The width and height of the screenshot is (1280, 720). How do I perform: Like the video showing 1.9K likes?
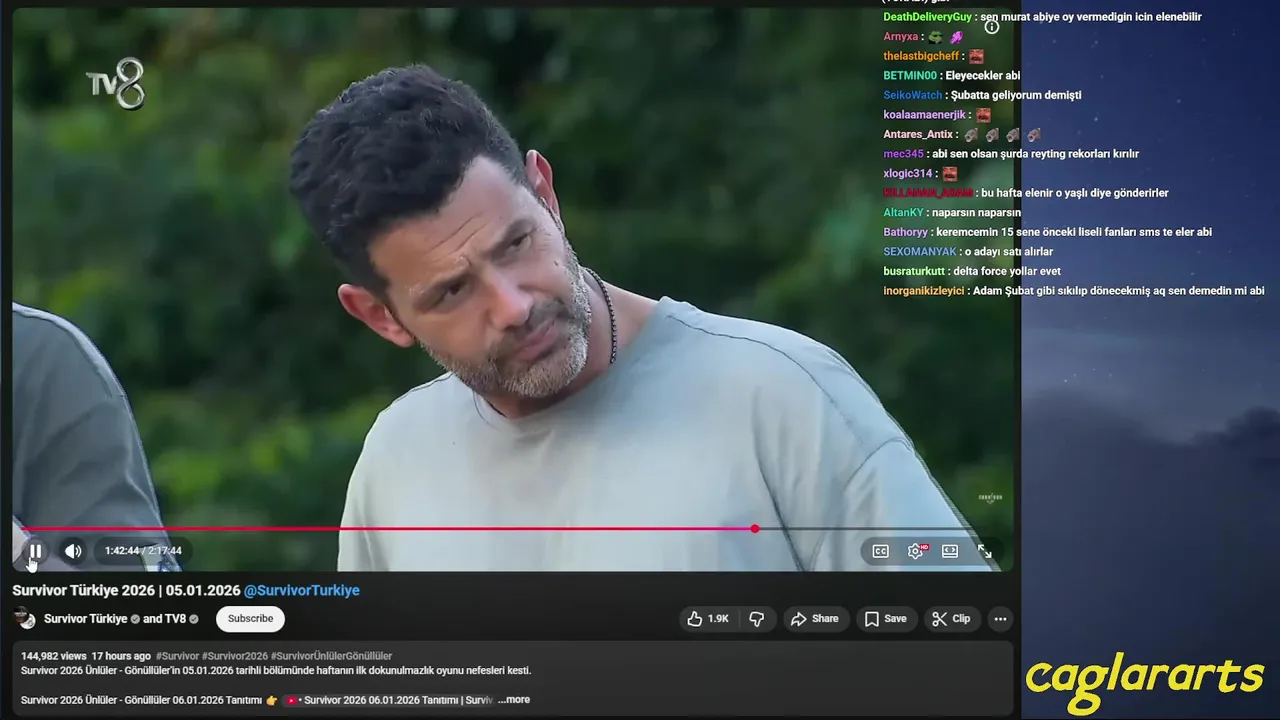coord(707,619)
